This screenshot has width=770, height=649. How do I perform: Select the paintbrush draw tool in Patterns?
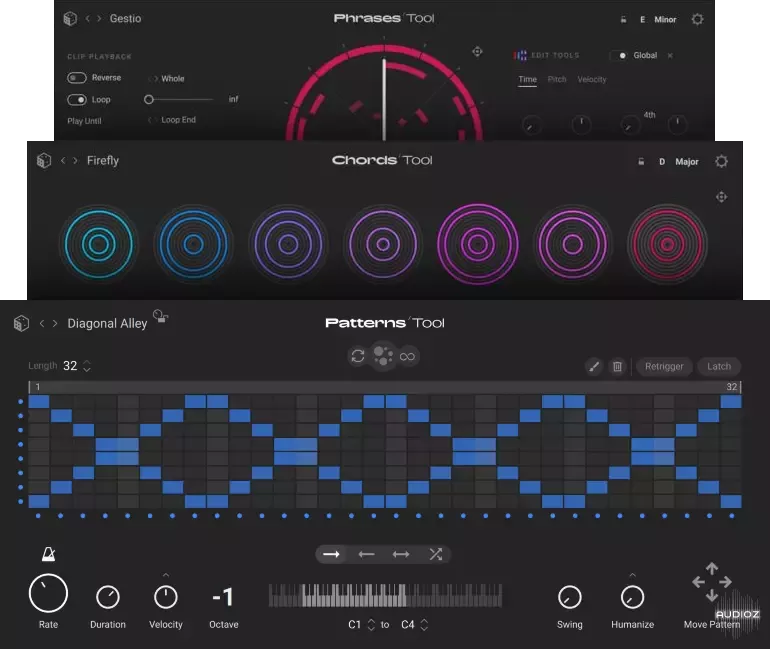click(594, 367)
